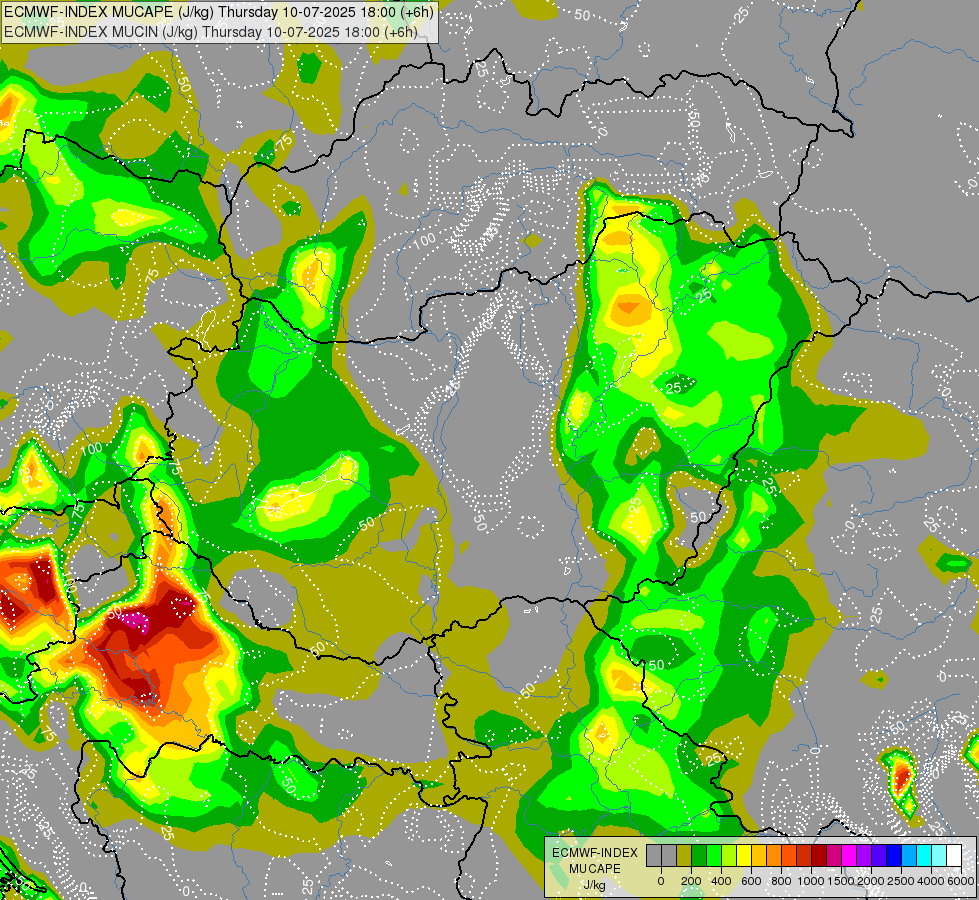Select the white legend swatch

point(953,856)
